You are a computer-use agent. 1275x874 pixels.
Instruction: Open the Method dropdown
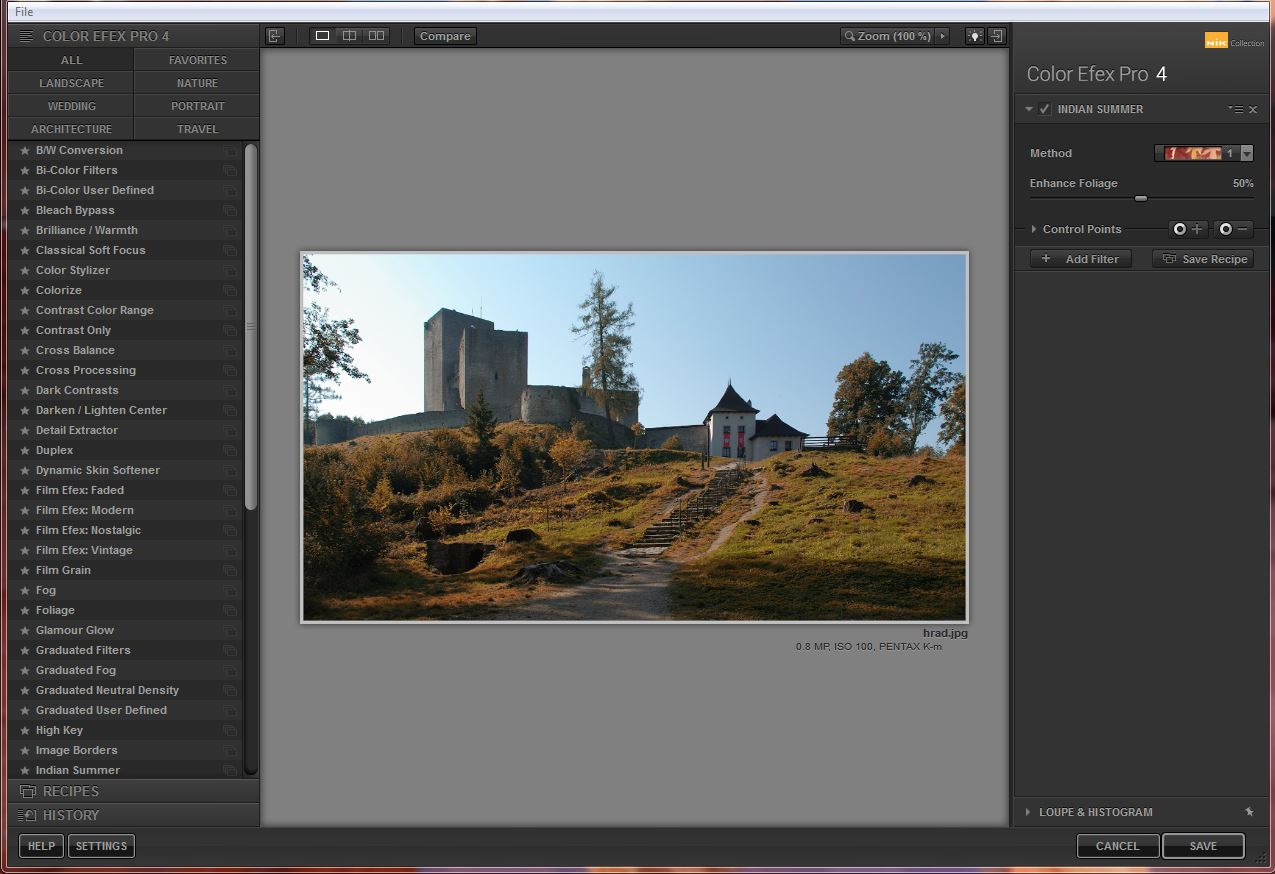coord(1246,154)
